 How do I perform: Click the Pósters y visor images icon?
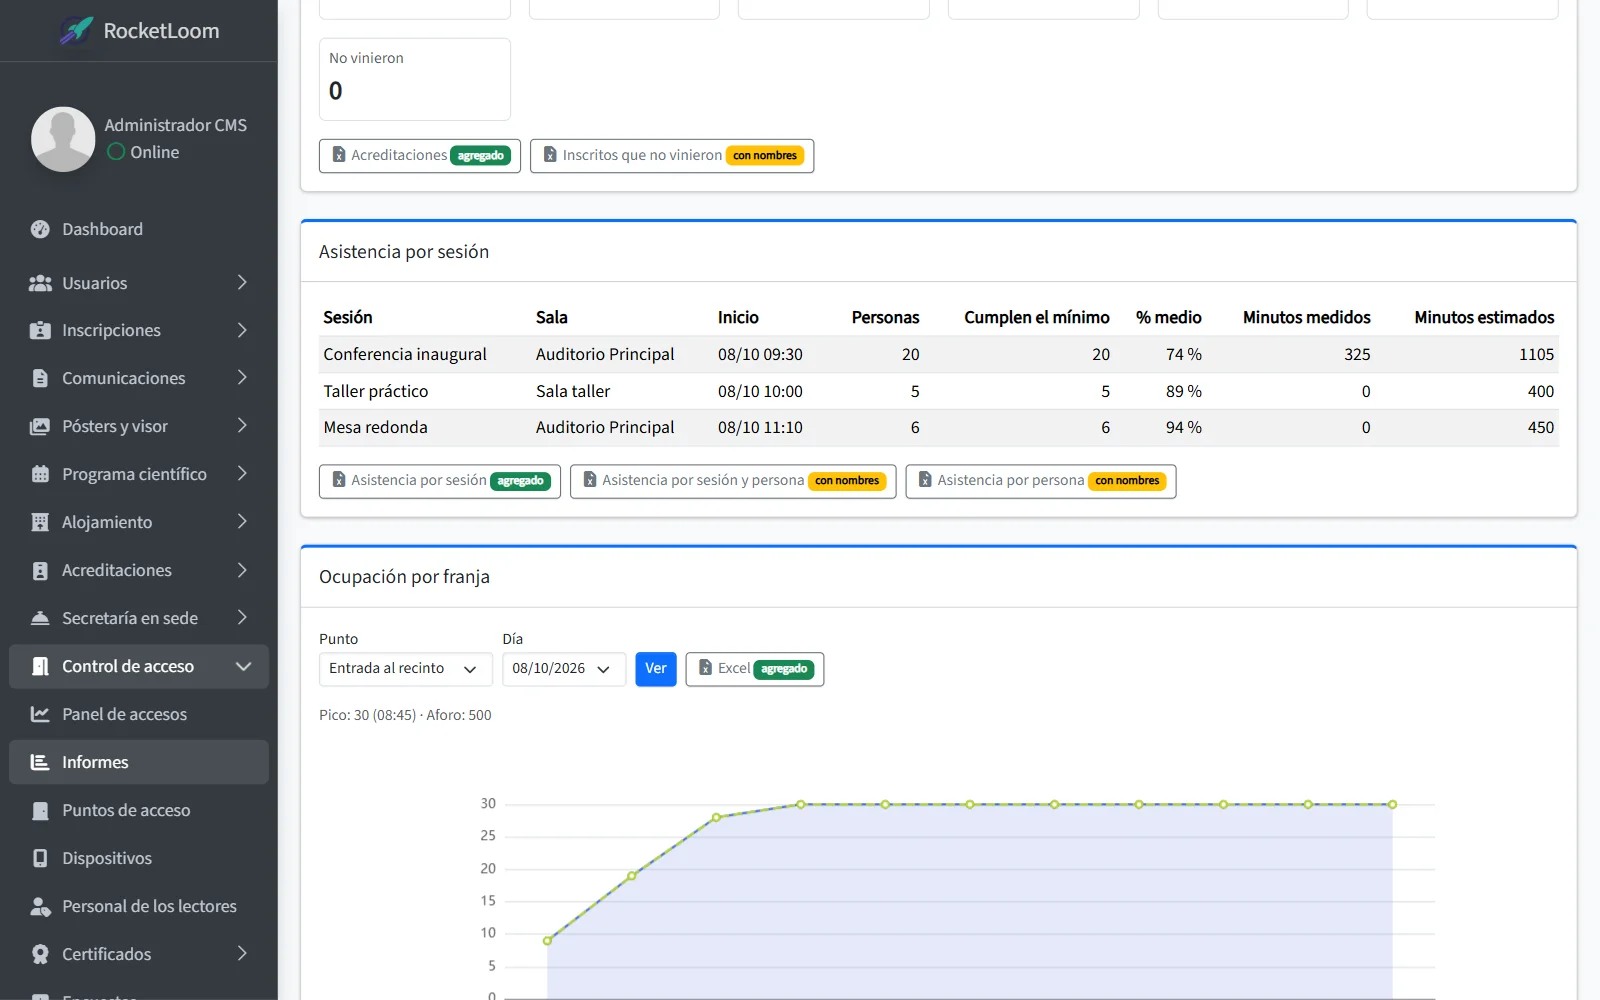coord(40,426)
